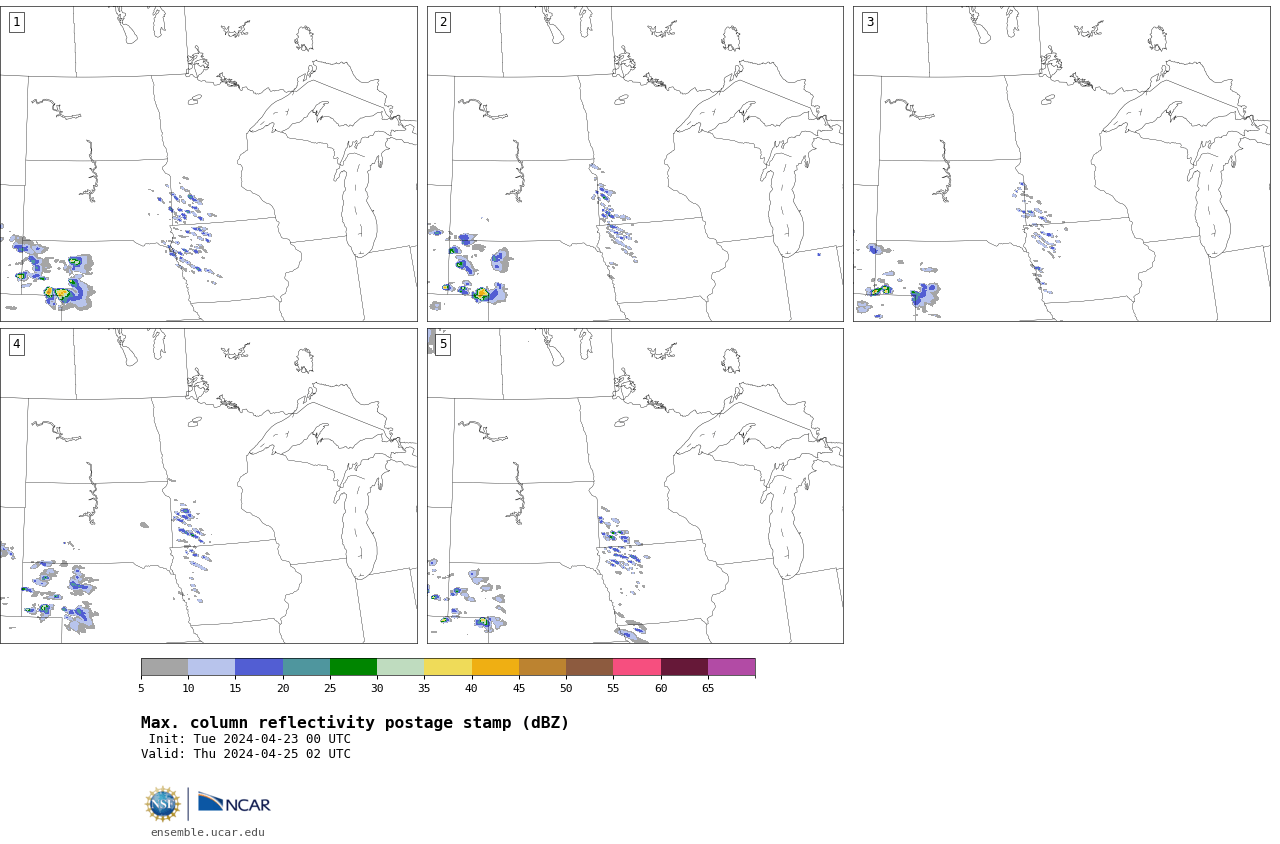
Task: Click the pink 55-60 dBZ swatch
Action: (637, 667)
